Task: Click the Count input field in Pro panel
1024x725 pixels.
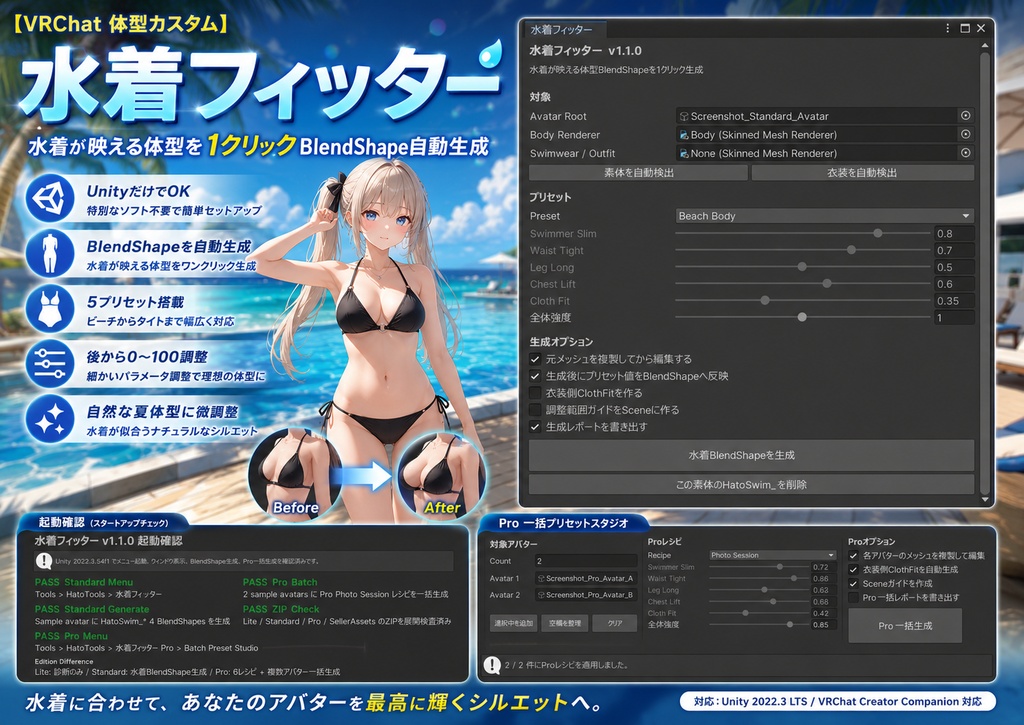Action: click(x=586, y=561)
